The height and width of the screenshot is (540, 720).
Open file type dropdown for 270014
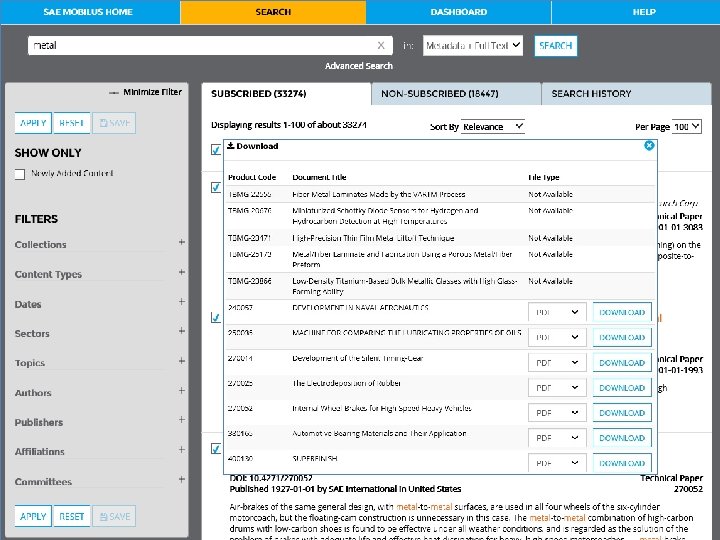pyautogui.click(x=557, y=362)
